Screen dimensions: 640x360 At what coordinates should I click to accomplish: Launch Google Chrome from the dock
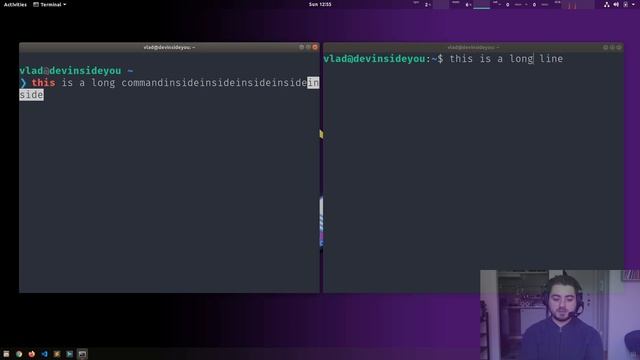point(19,354)
